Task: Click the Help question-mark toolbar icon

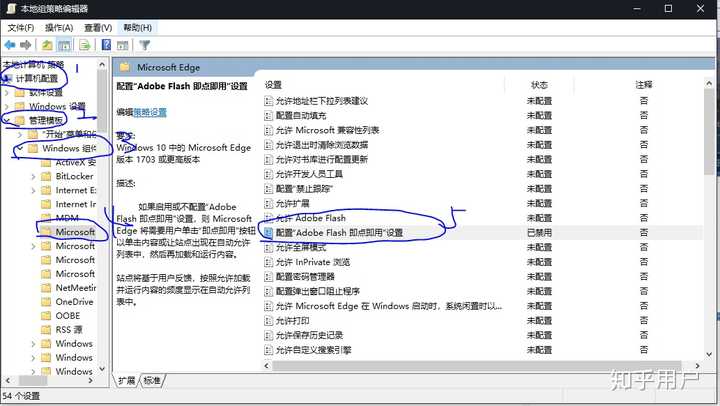Action: [106, 45]
